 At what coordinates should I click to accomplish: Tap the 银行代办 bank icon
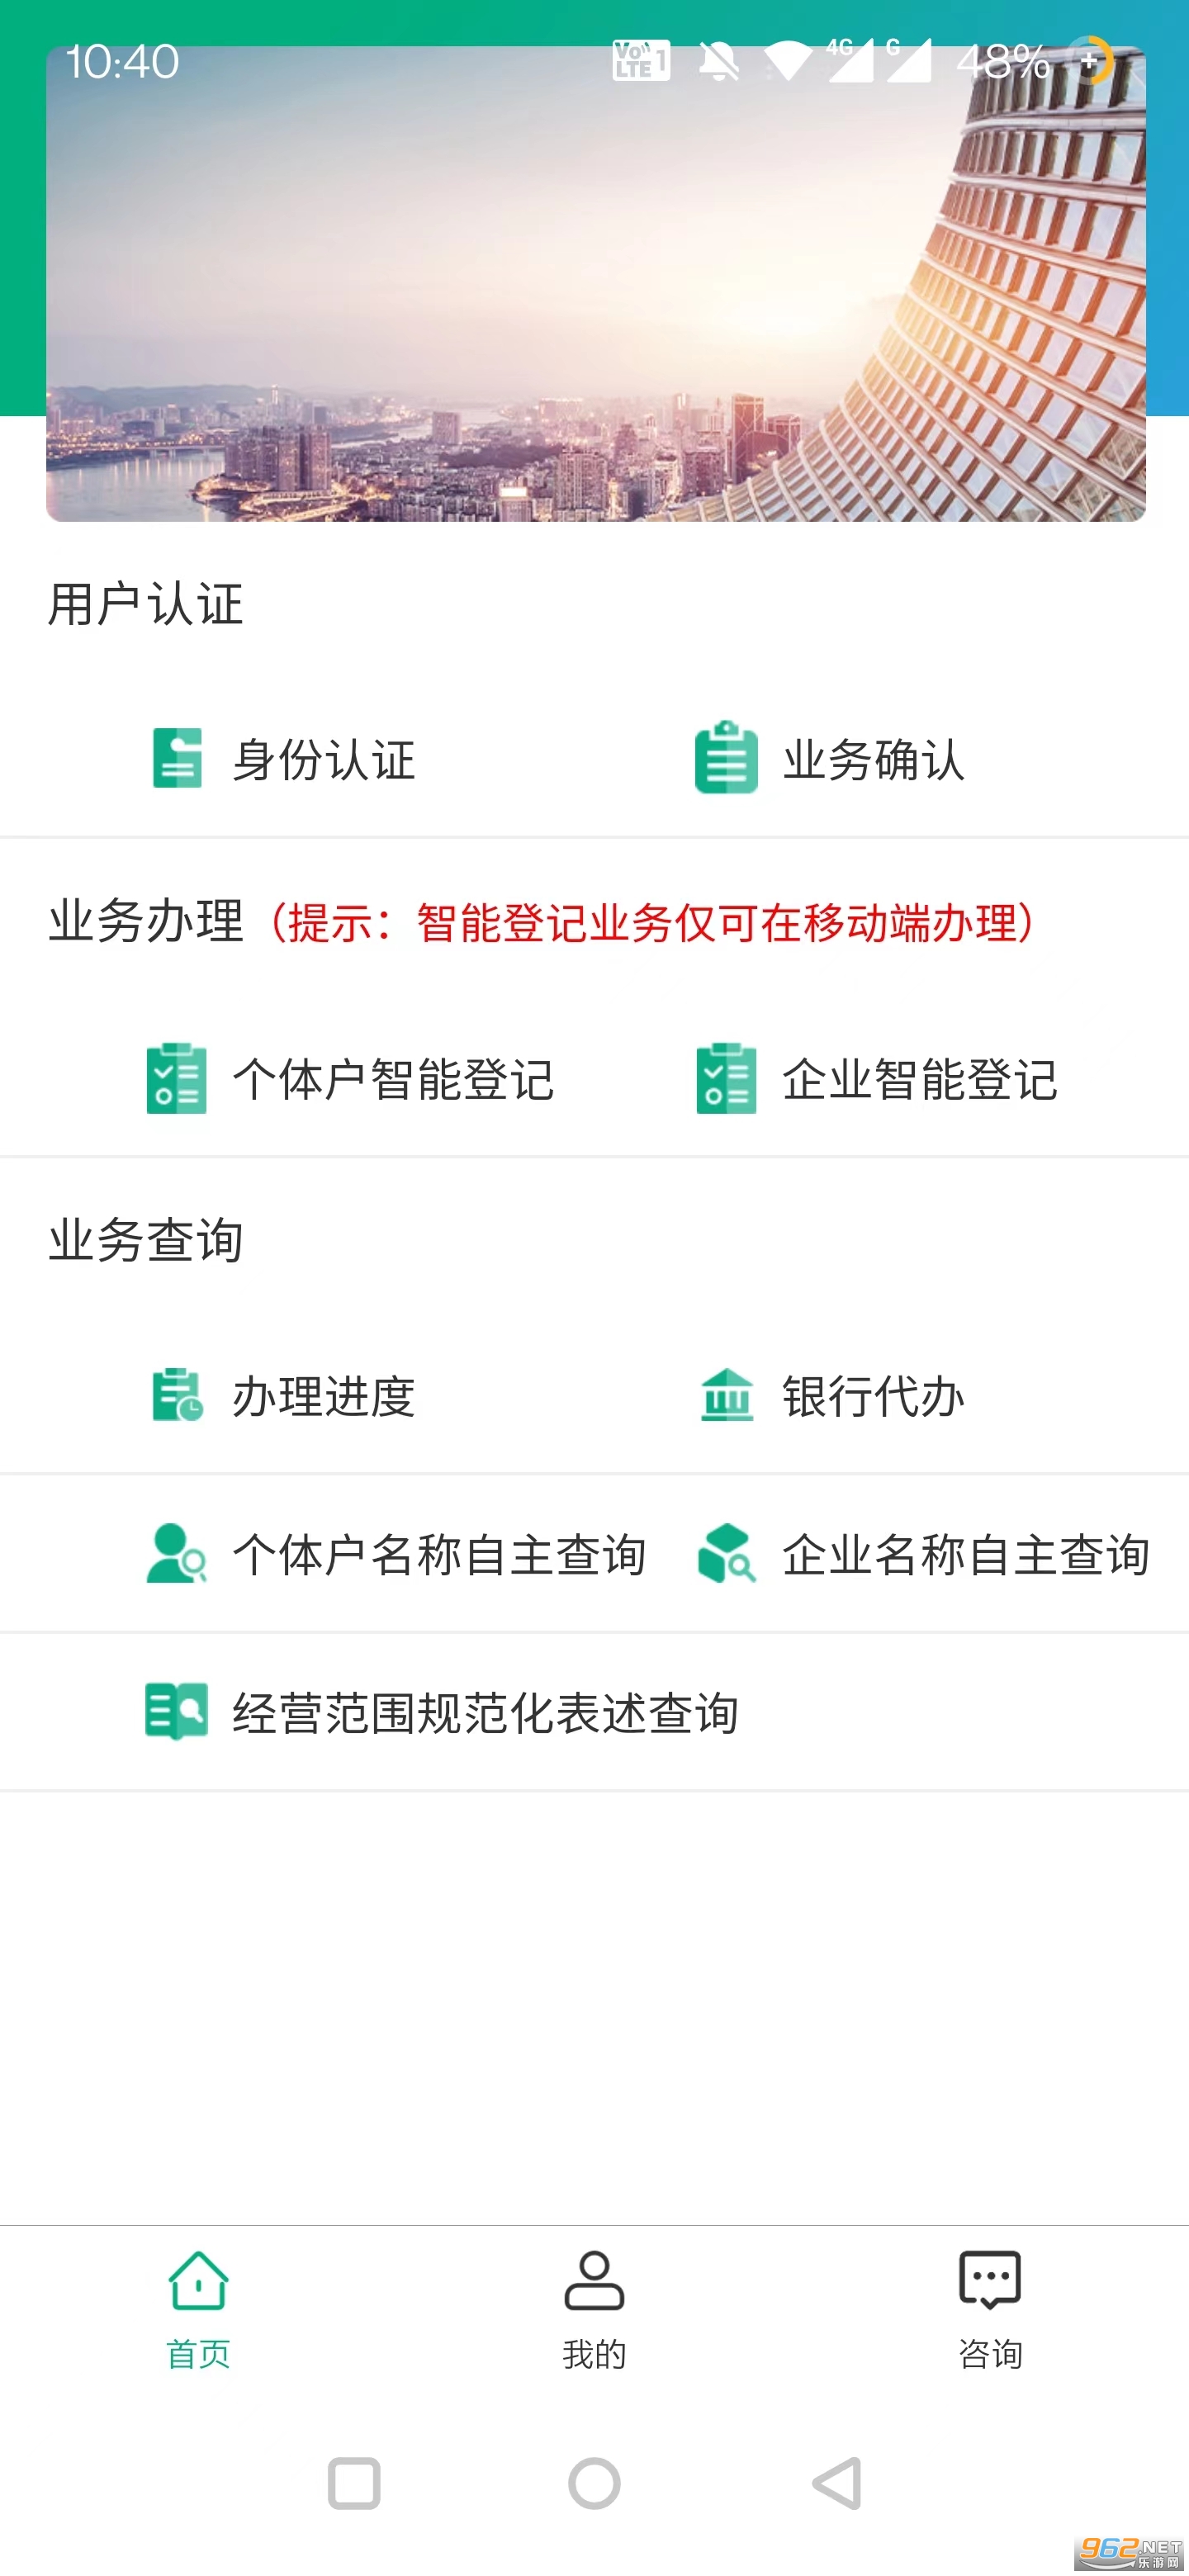[x=726, y=1395]
